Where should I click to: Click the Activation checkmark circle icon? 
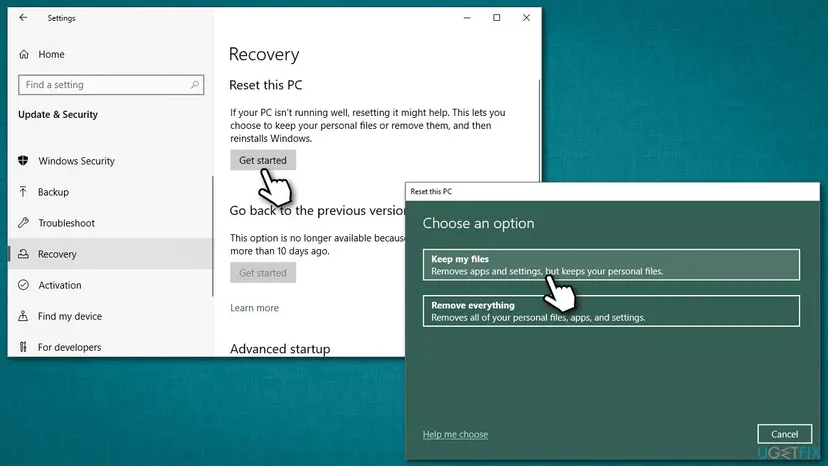pyautogui.click(x=23, y=285)
